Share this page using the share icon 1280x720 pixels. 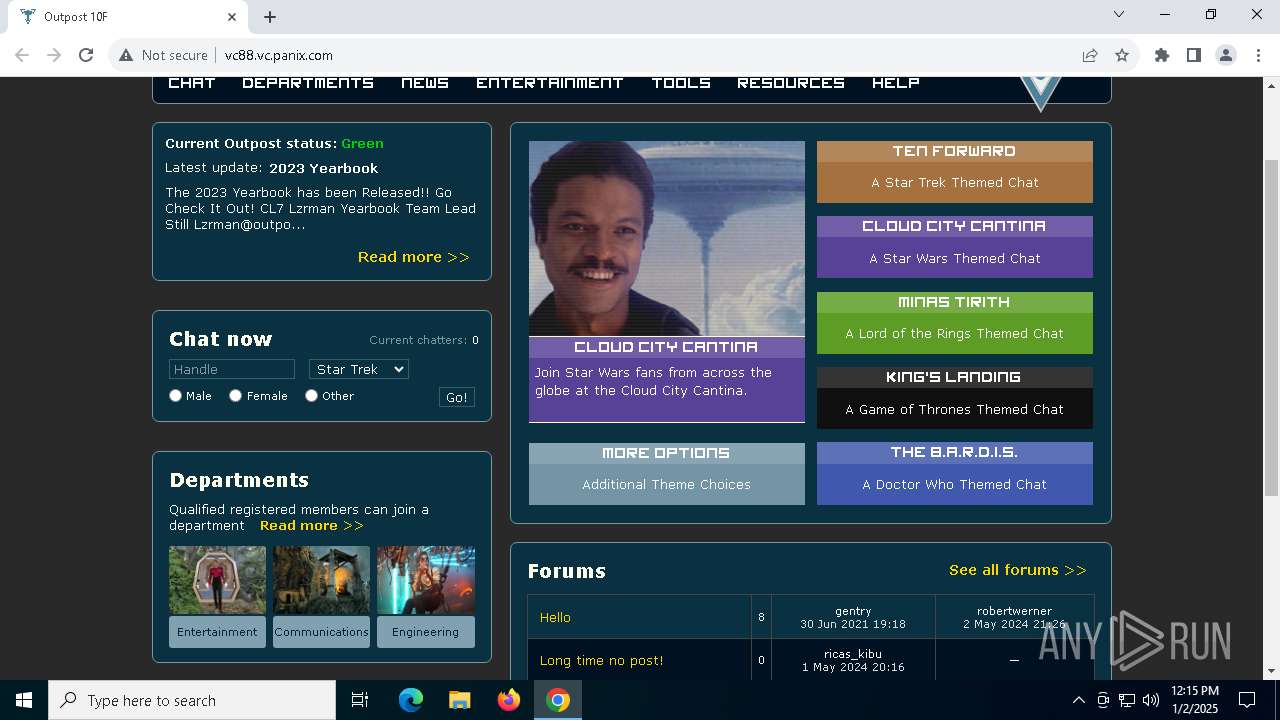1090,56
